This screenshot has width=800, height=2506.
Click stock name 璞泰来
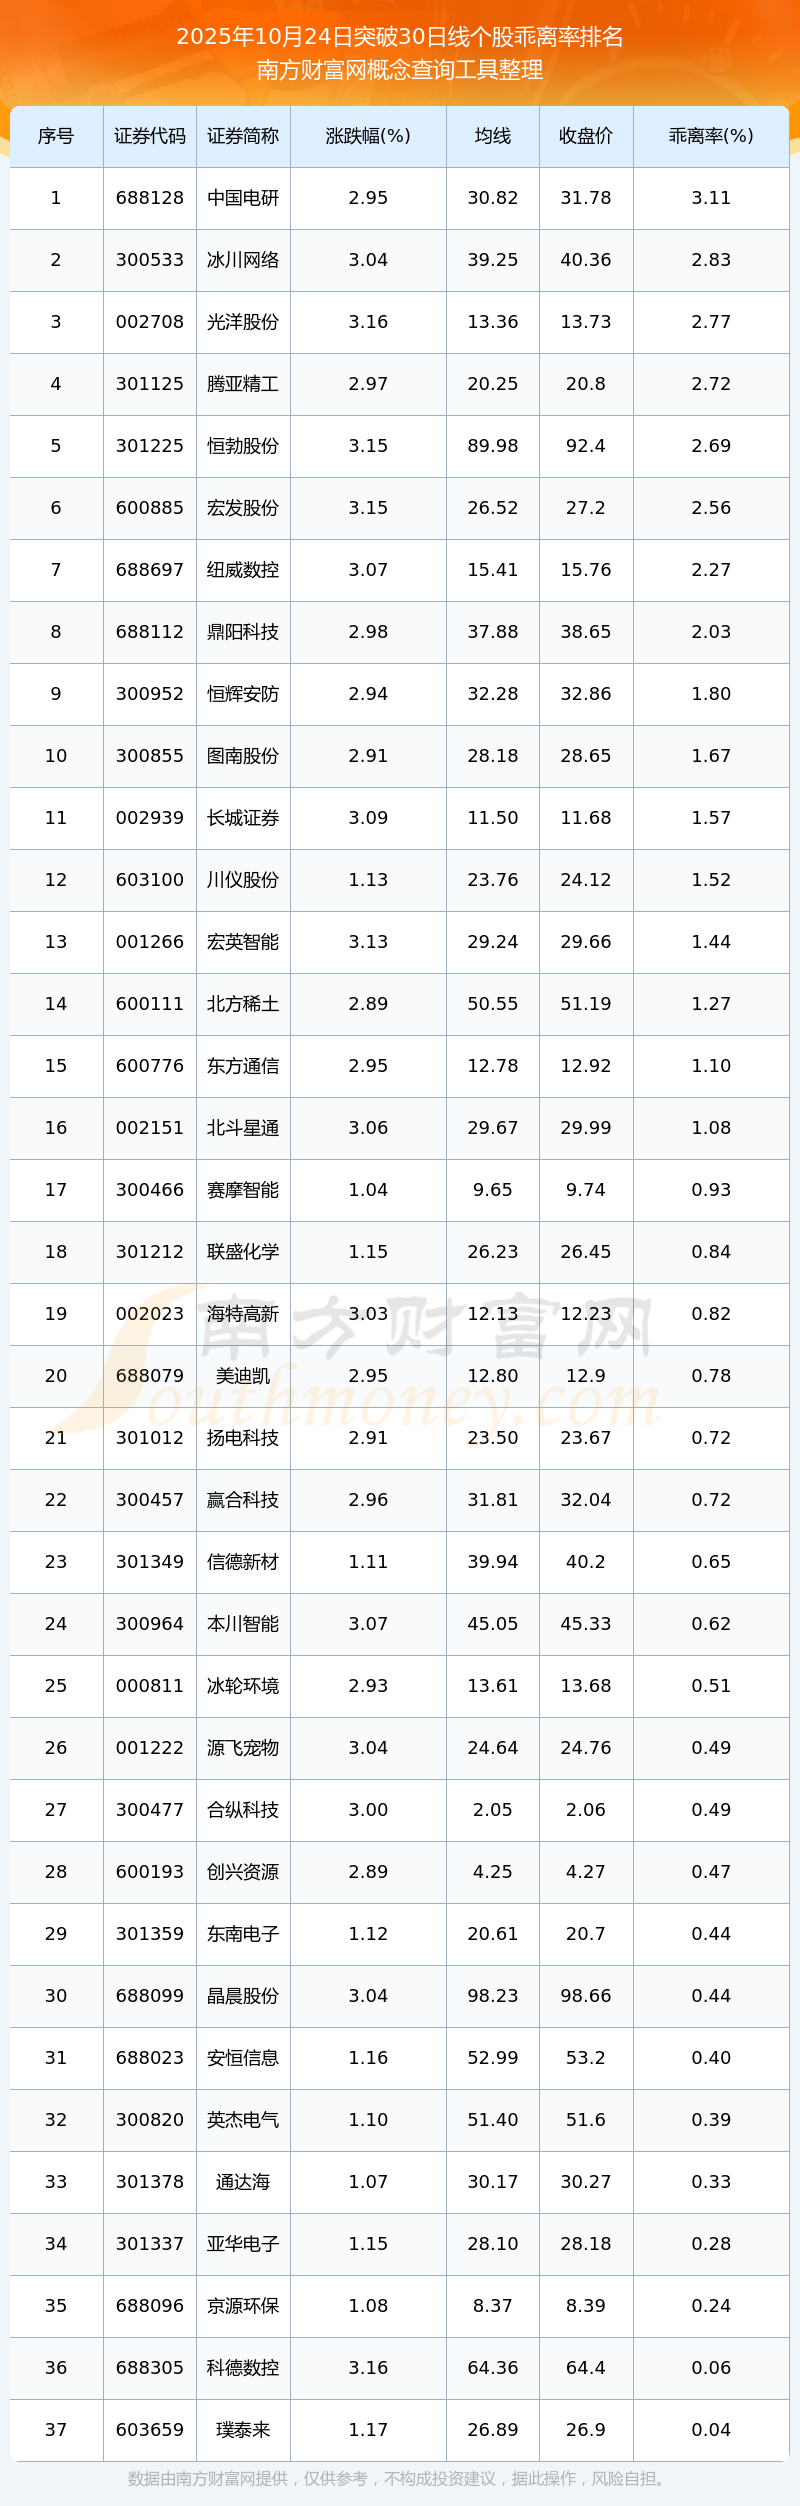click(x=243, y=2430)
